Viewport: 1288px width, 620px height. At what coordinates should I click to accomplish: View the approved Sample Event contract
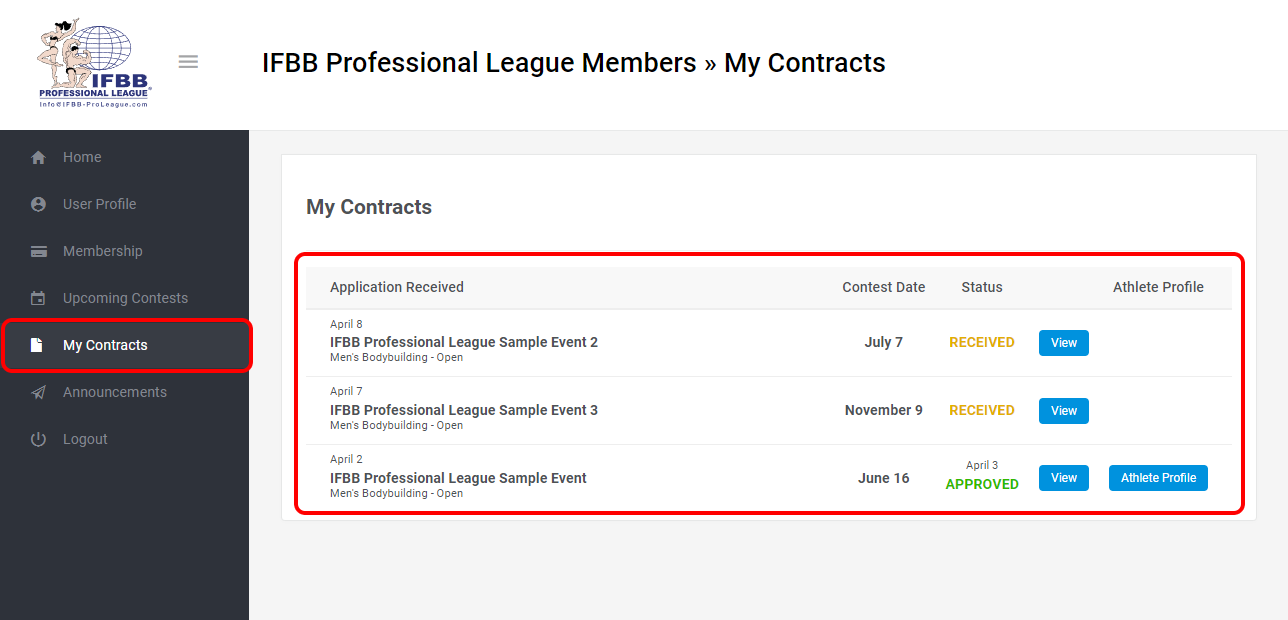(1063, 478)
